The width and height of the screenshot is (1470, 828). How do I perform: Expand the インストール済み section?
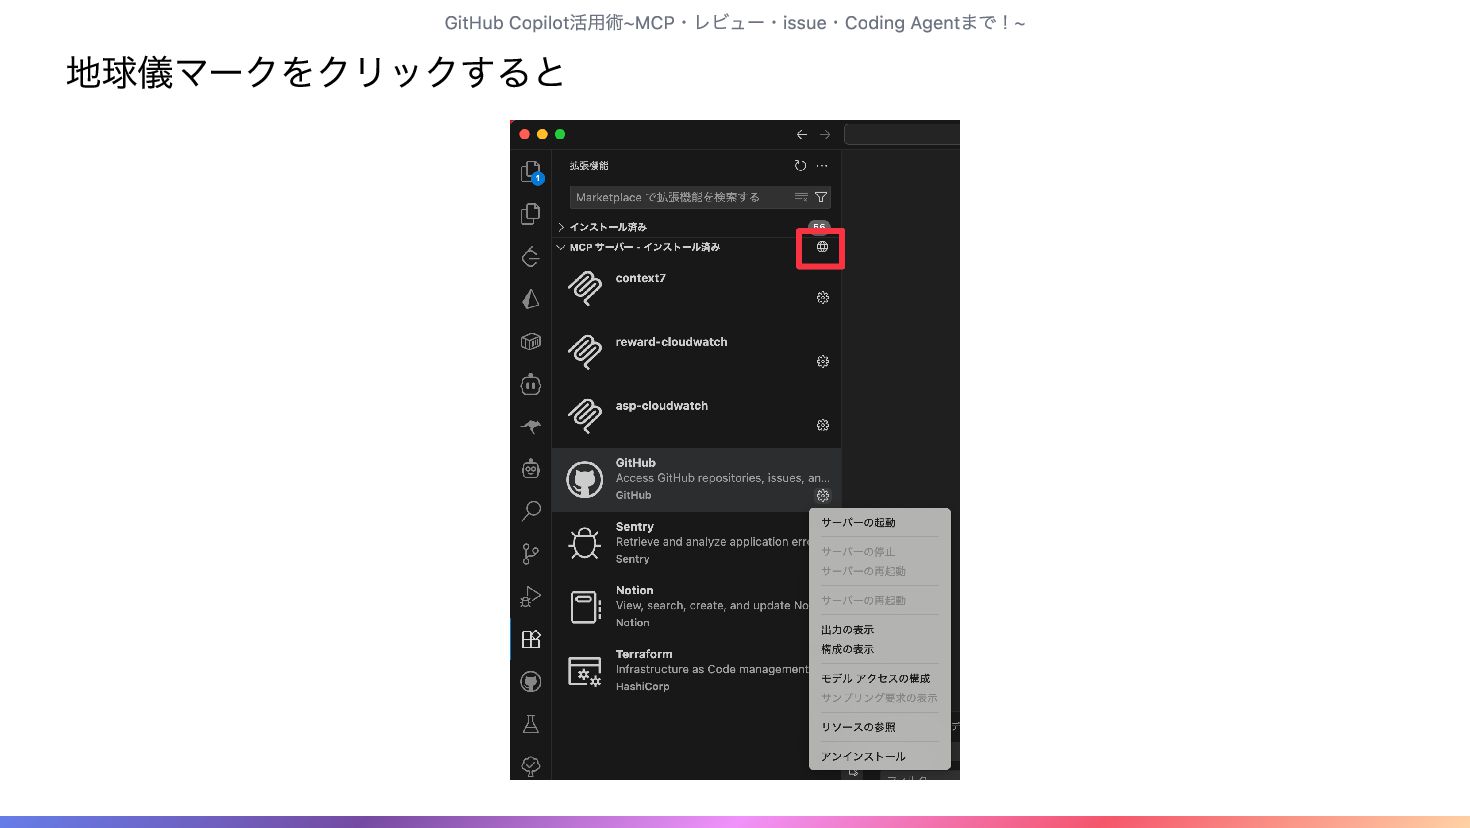click(x=696, y=227)
